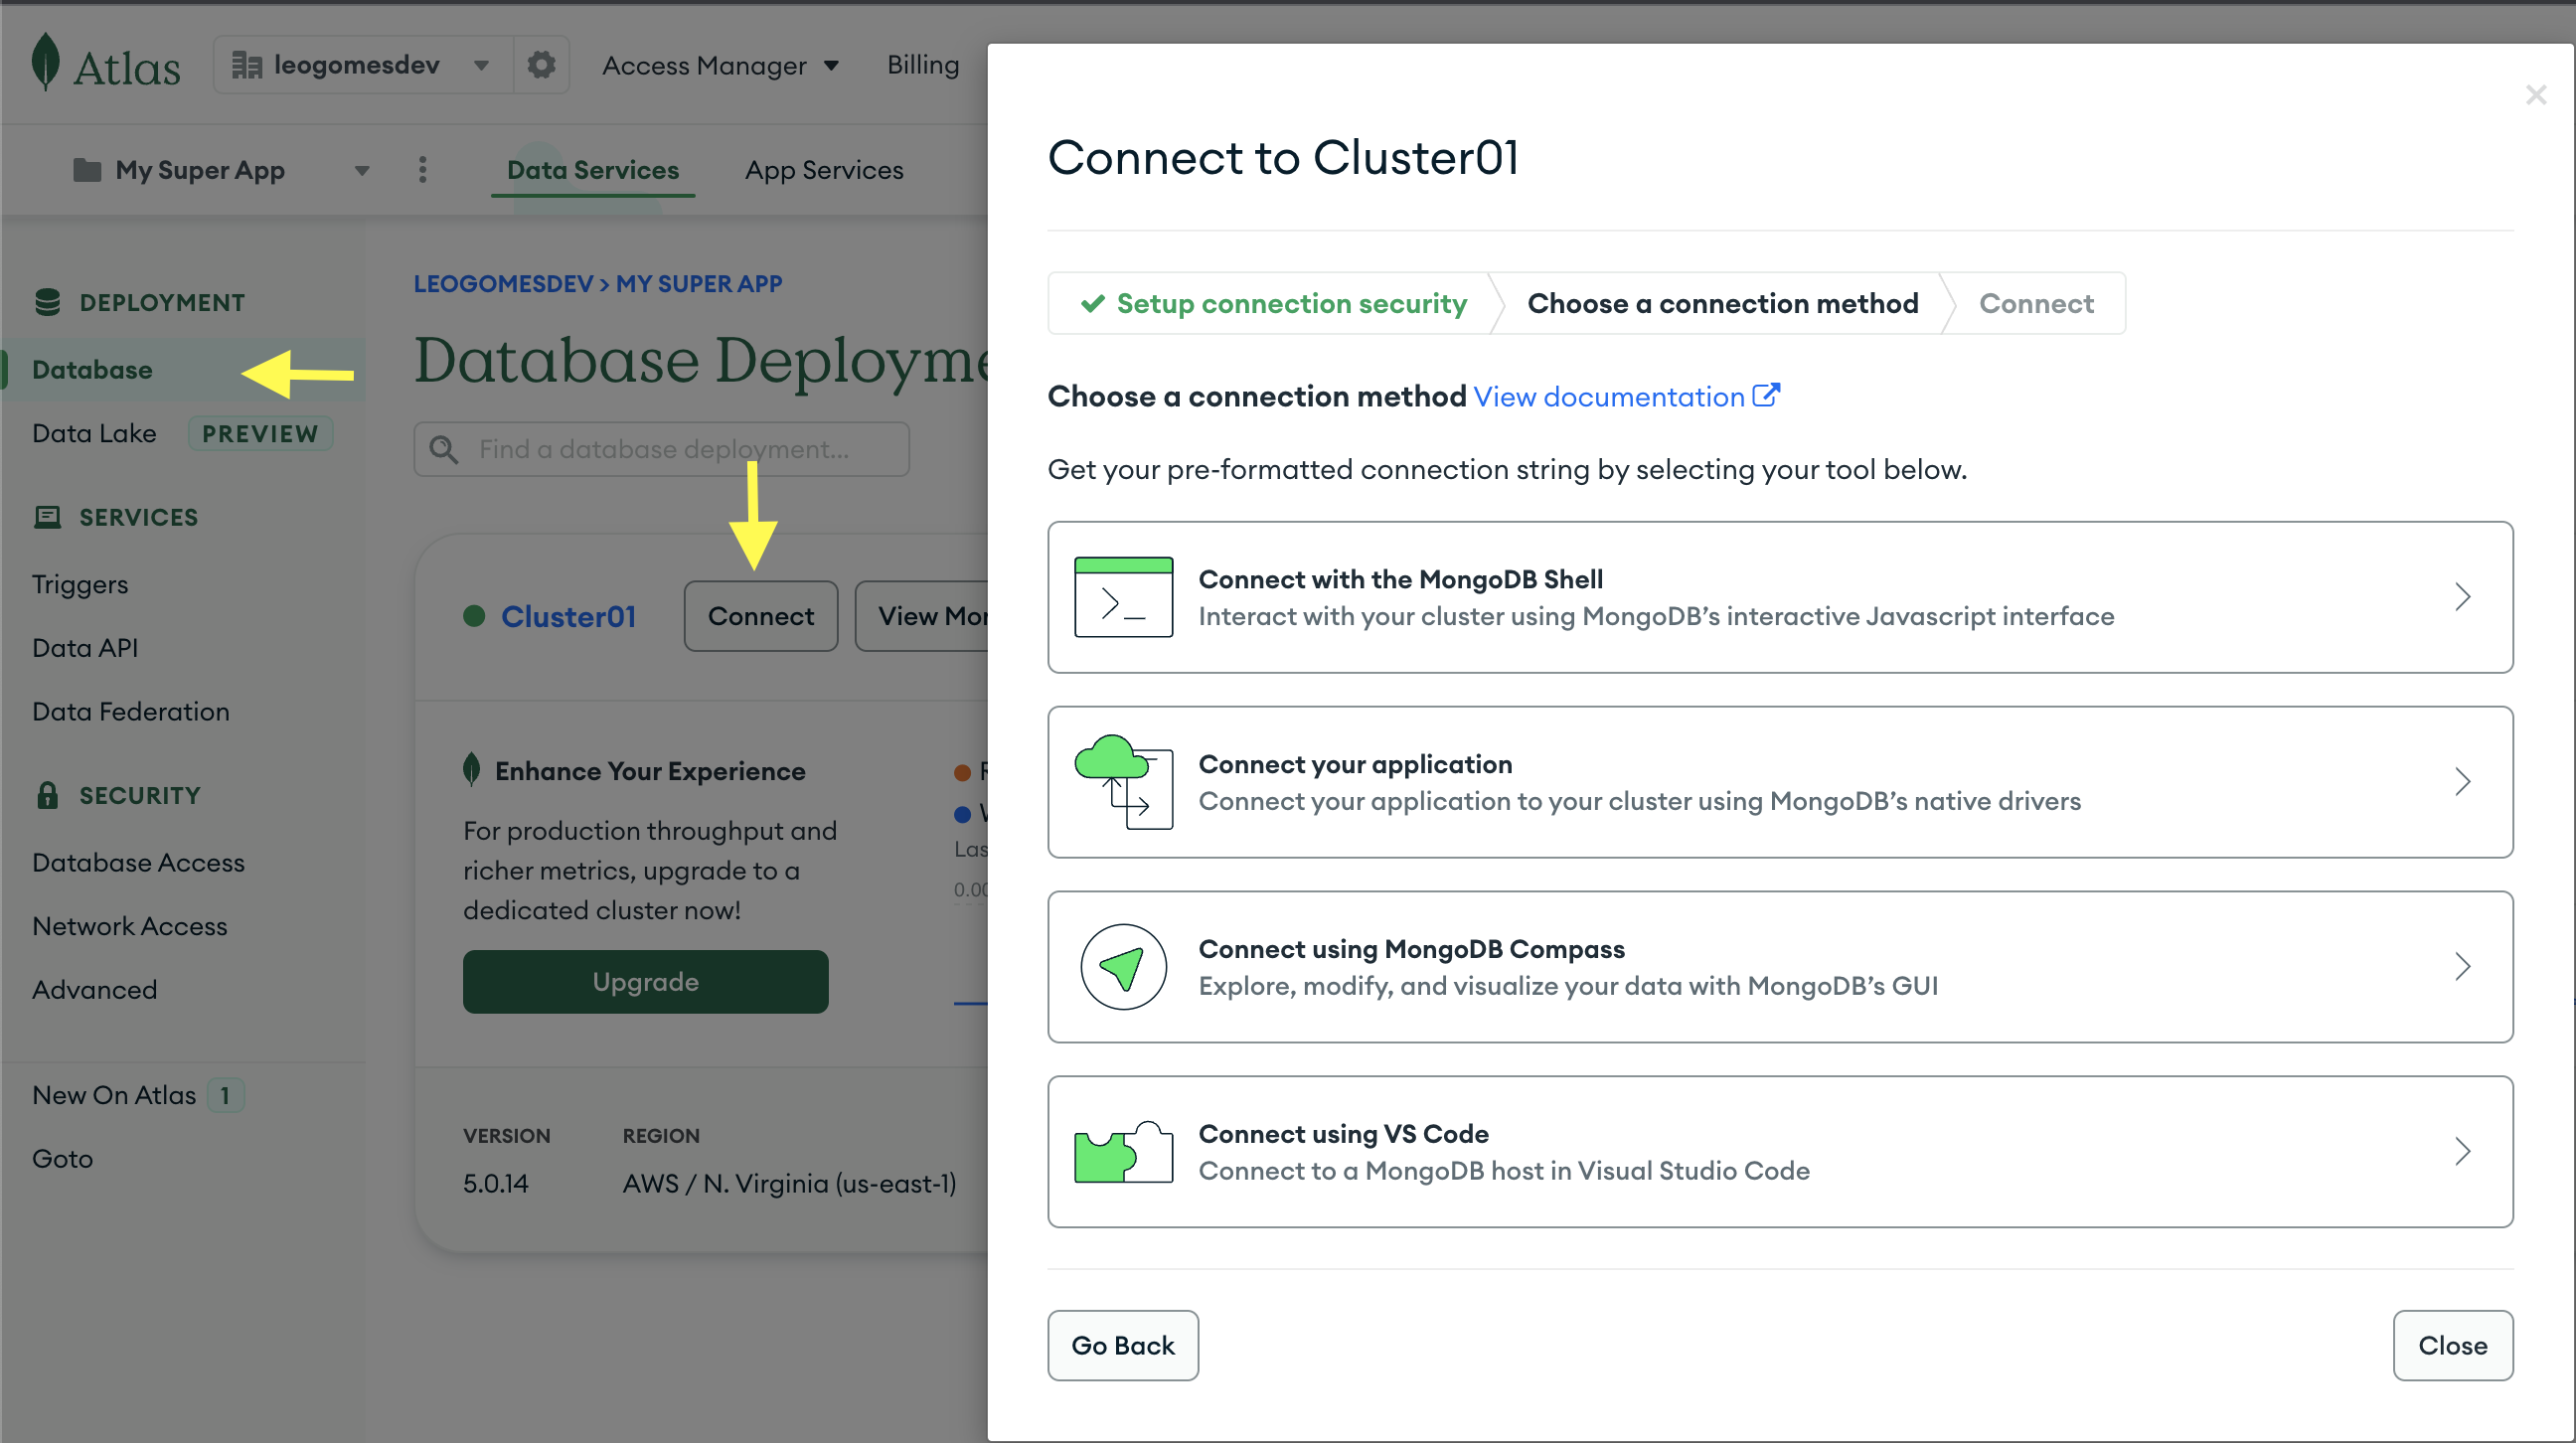This screenshot has height=1443, width=2576.
Task: Switch to the Data Services tab
Action: point(591,168)
